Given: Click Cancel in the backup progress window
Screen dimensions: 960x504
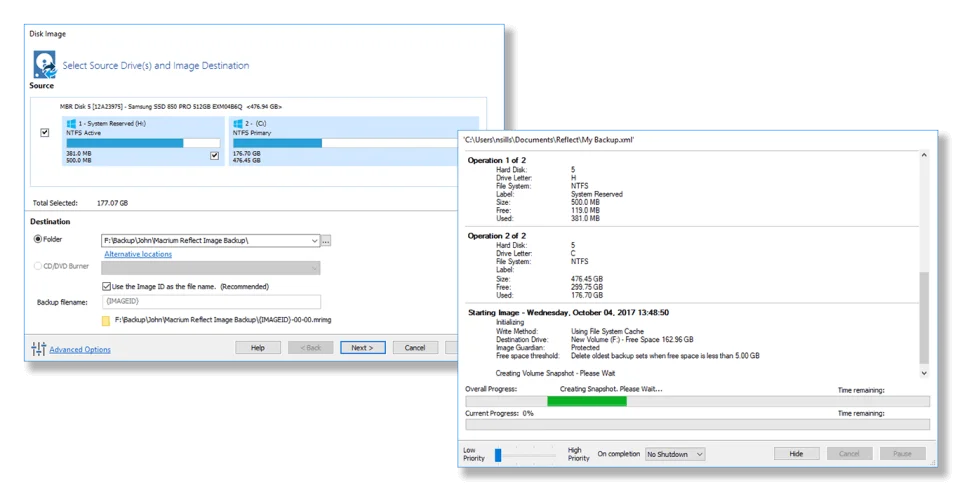Looking at the screenshot, I should point(849,454).
